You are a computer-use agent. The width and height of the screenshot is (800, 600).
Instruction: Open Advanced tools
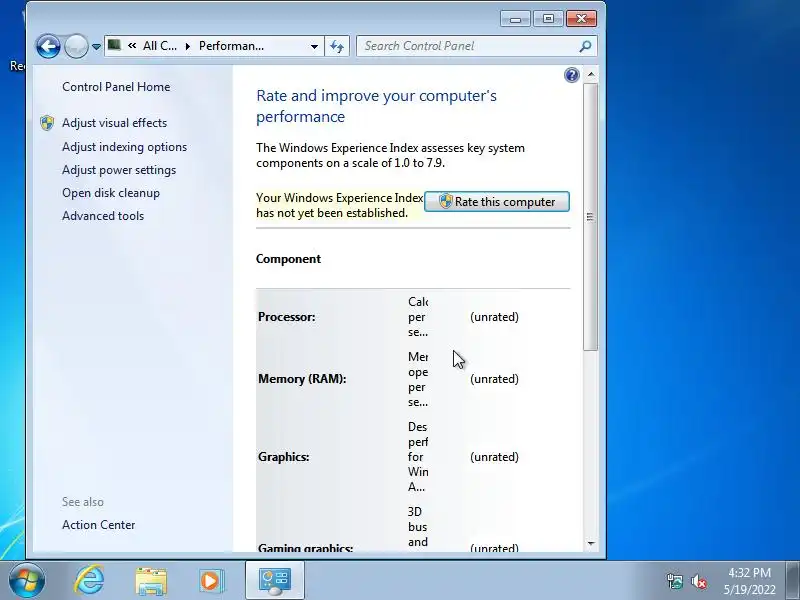[x=103, y=216]
